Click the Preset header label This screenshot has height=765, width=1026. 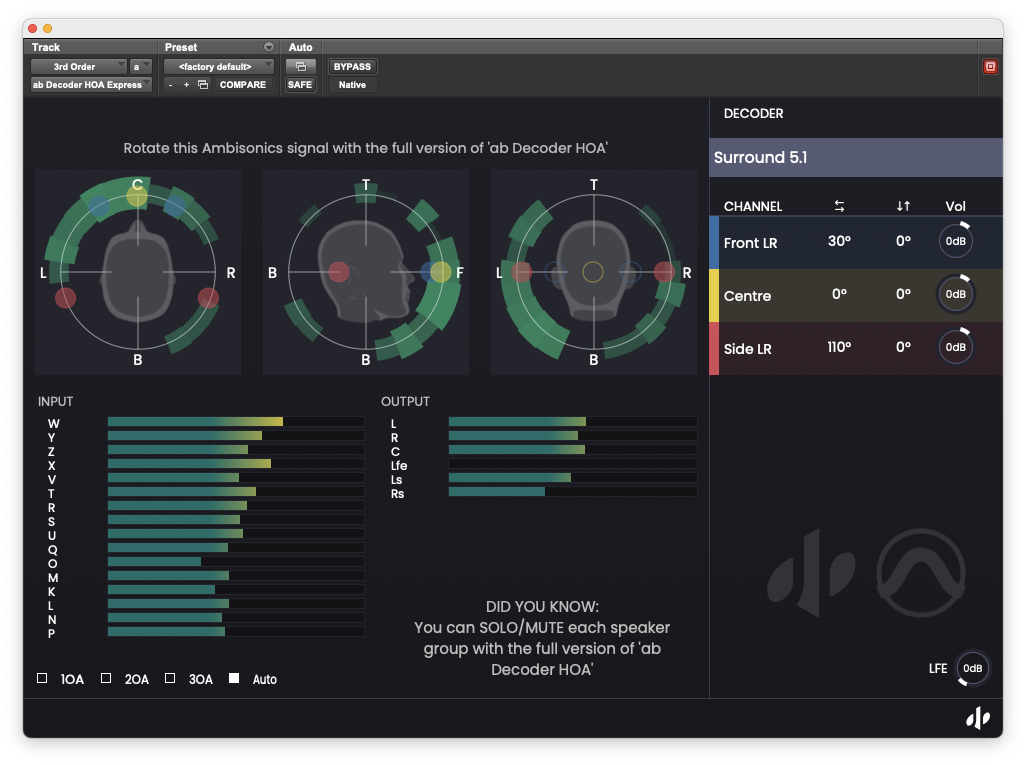tap(181, 47)
